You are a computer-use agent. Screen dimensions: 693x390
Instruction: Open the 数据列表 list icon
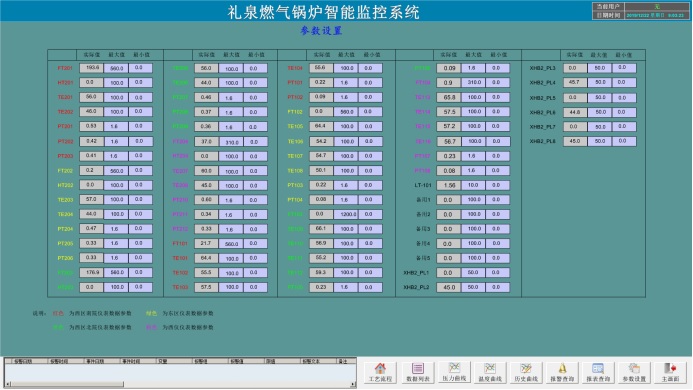tap(417, 373)
